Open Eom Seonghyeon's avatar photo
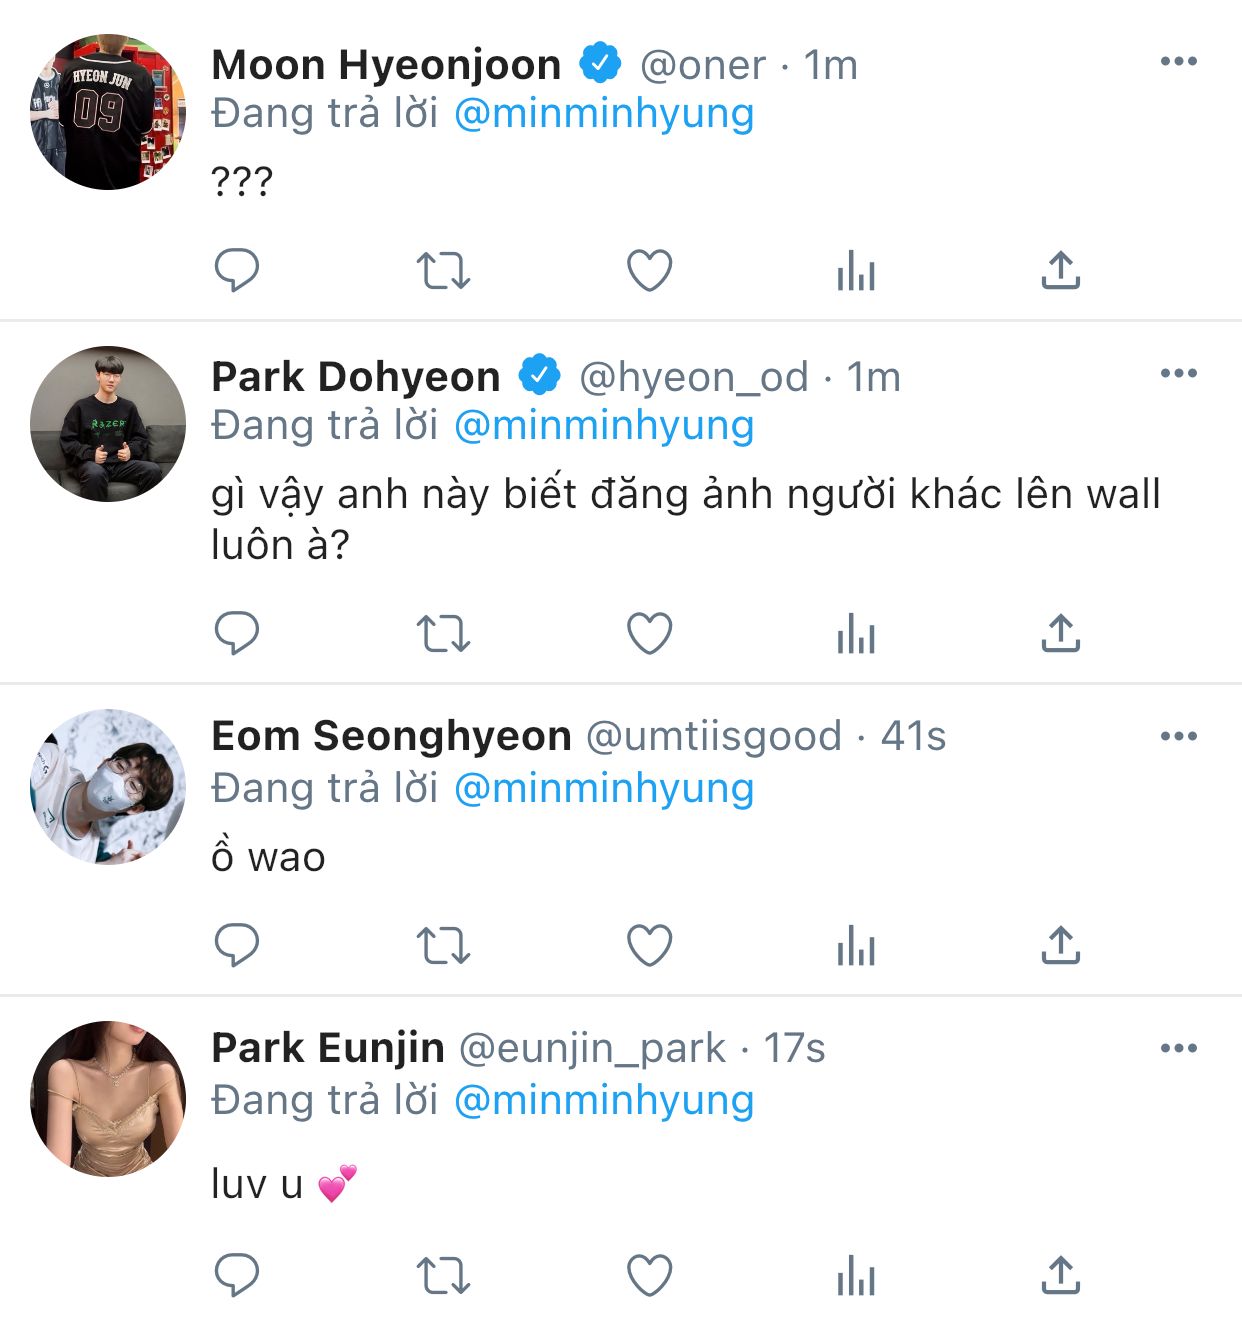This screenshot has height=1319, width=1242. (x=108, y=787)
